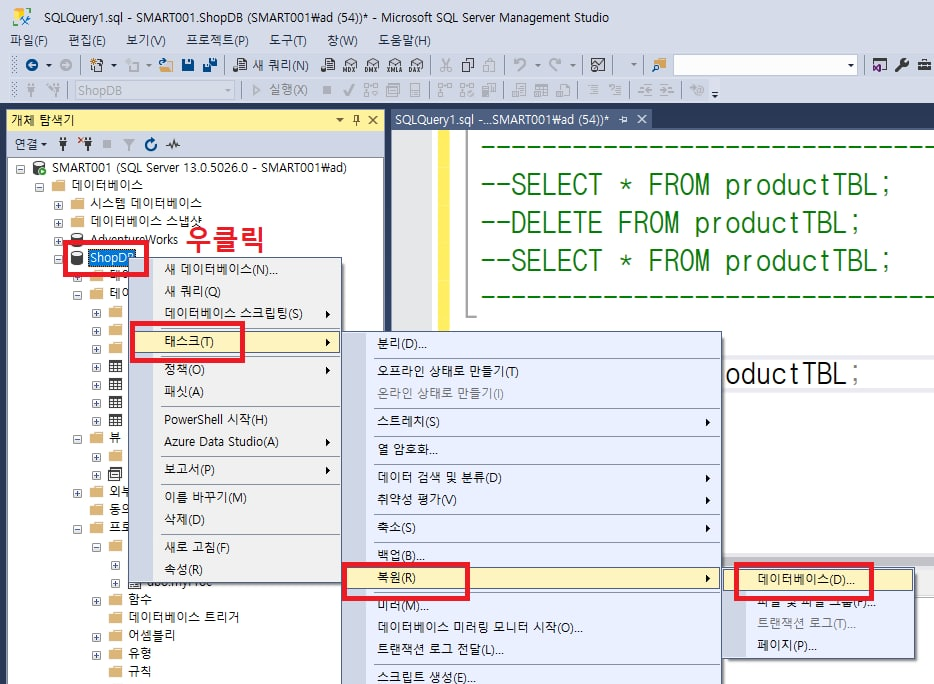Open the 창(W) menu

(343, 40)
